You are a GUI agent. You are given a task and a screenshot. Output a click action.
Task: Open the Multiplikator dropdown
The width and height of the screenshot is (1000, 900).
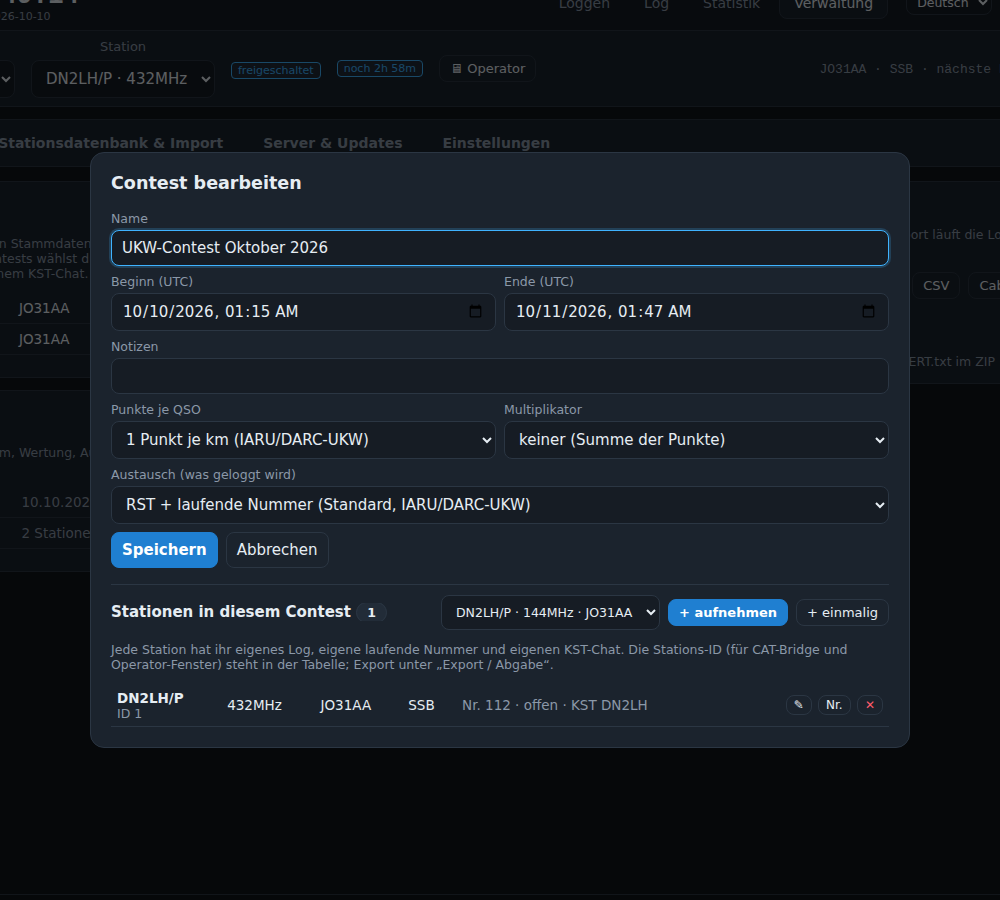click(x=696, y=439)
